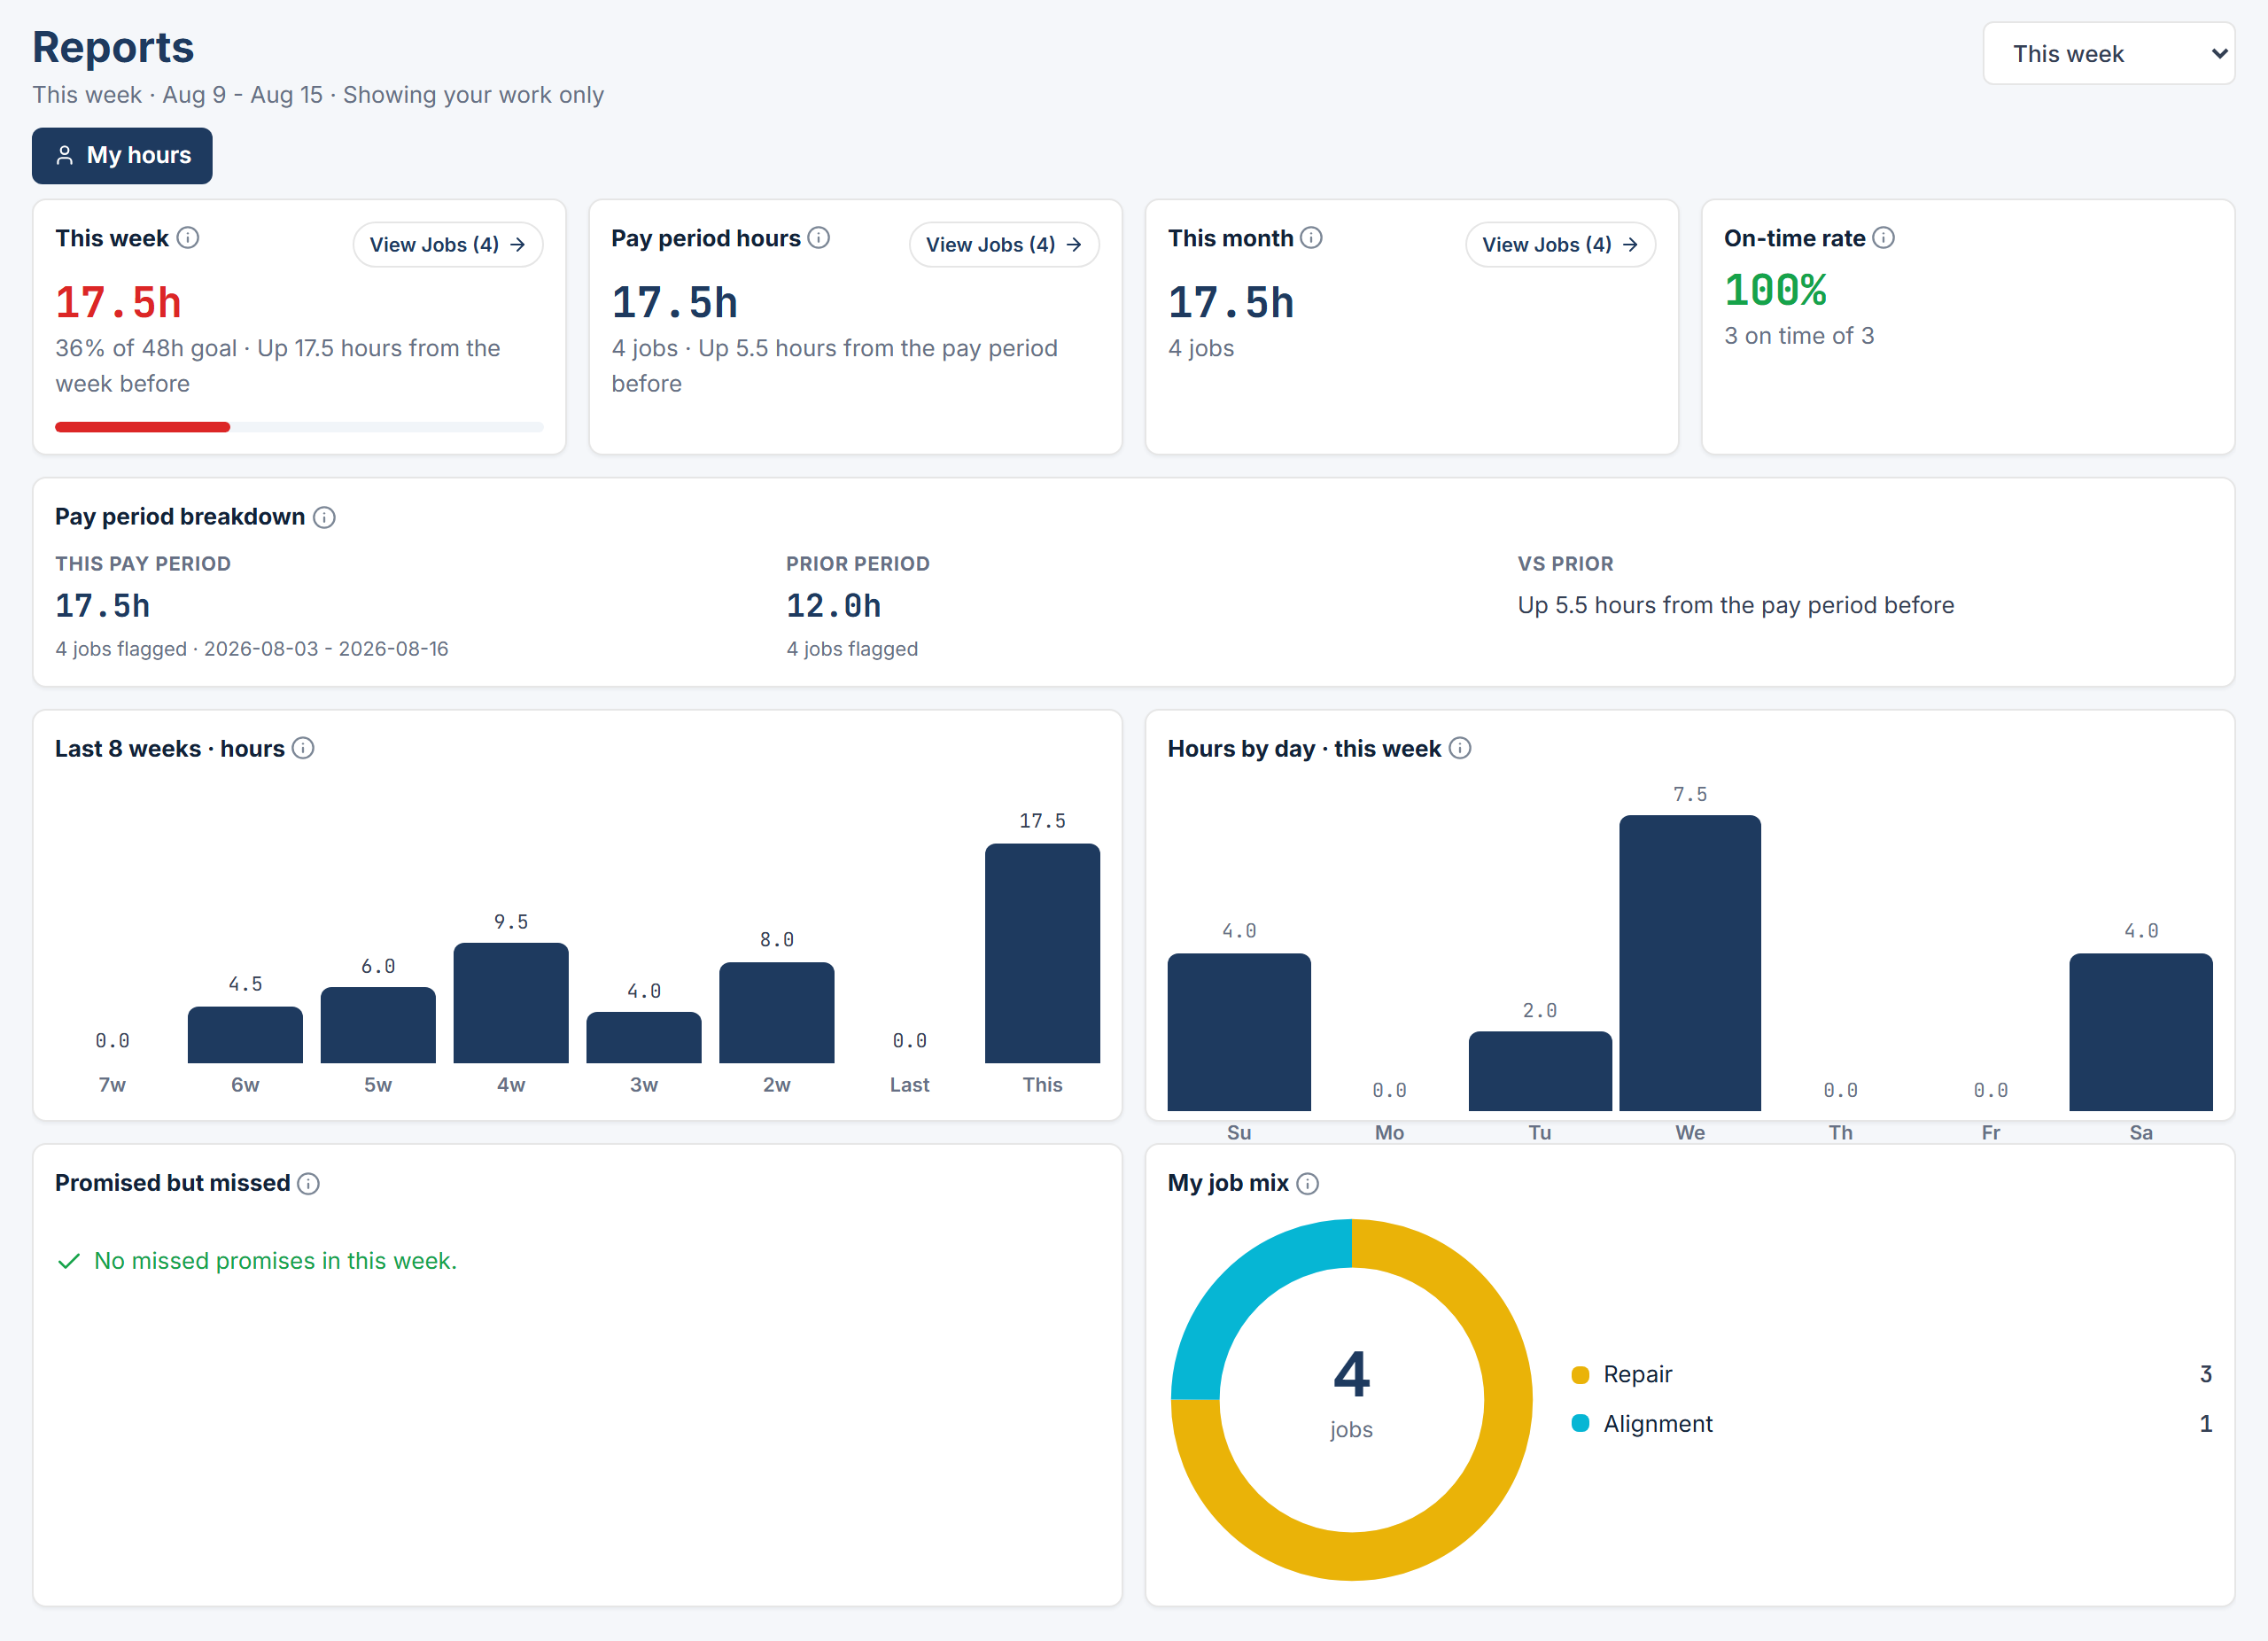Show the info tooltip for On-time rate
Viewport: 2268px width, 1641px height.
(x=1883, y=238)
